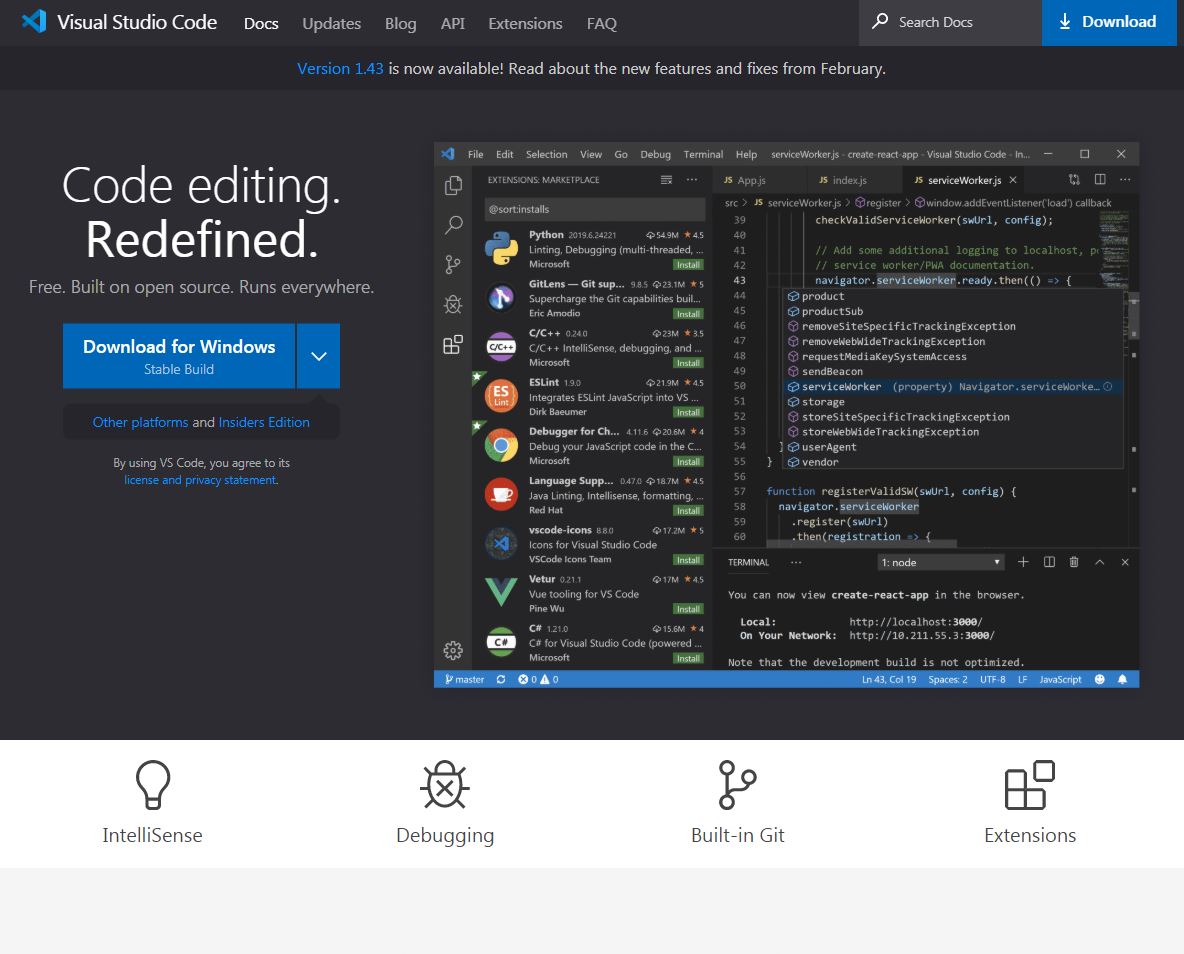The image size is (1184, 954).
Task: Click the Debugging bug icon
Action: (445, 785)
